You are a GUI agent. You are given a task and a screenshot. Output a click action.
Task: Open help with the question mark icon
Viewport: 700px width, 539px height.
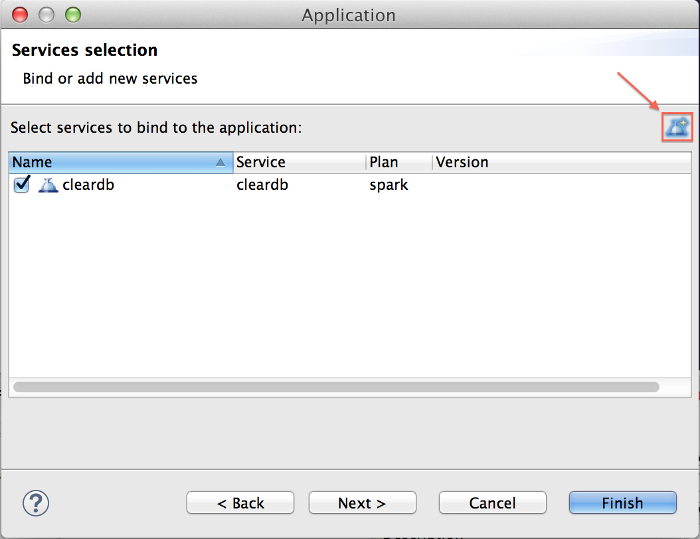[x=36, y=502]
